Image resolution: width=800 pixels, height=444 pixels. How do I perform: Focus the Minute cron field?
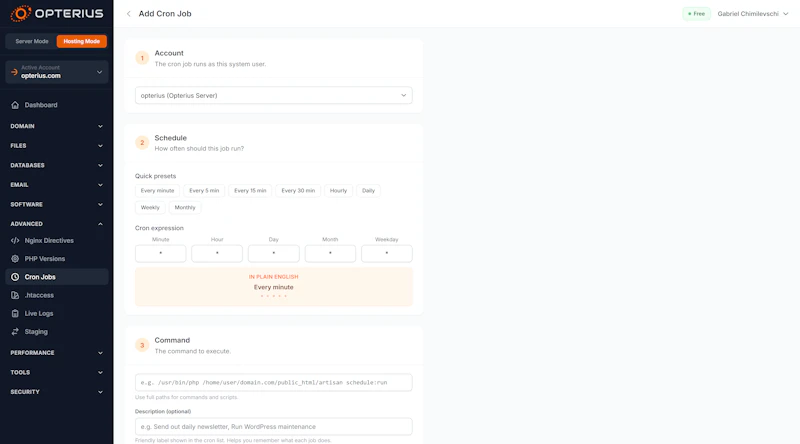[161, 254]
